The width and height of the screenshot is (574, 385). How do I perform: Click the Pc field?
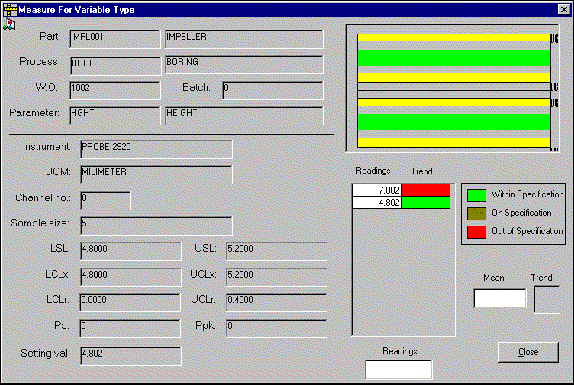pyautogui.click(x=130, y=328)
